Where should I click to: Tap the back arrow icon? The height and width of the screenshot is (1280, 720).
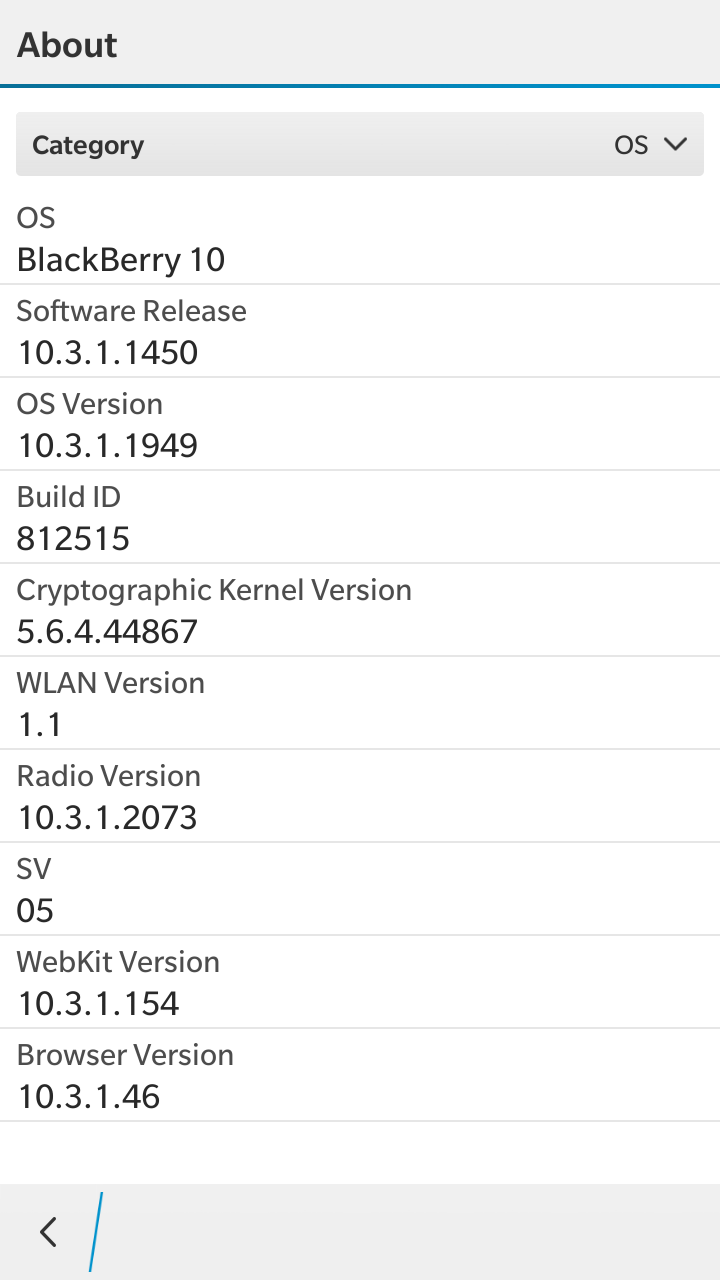point(48,1231)
